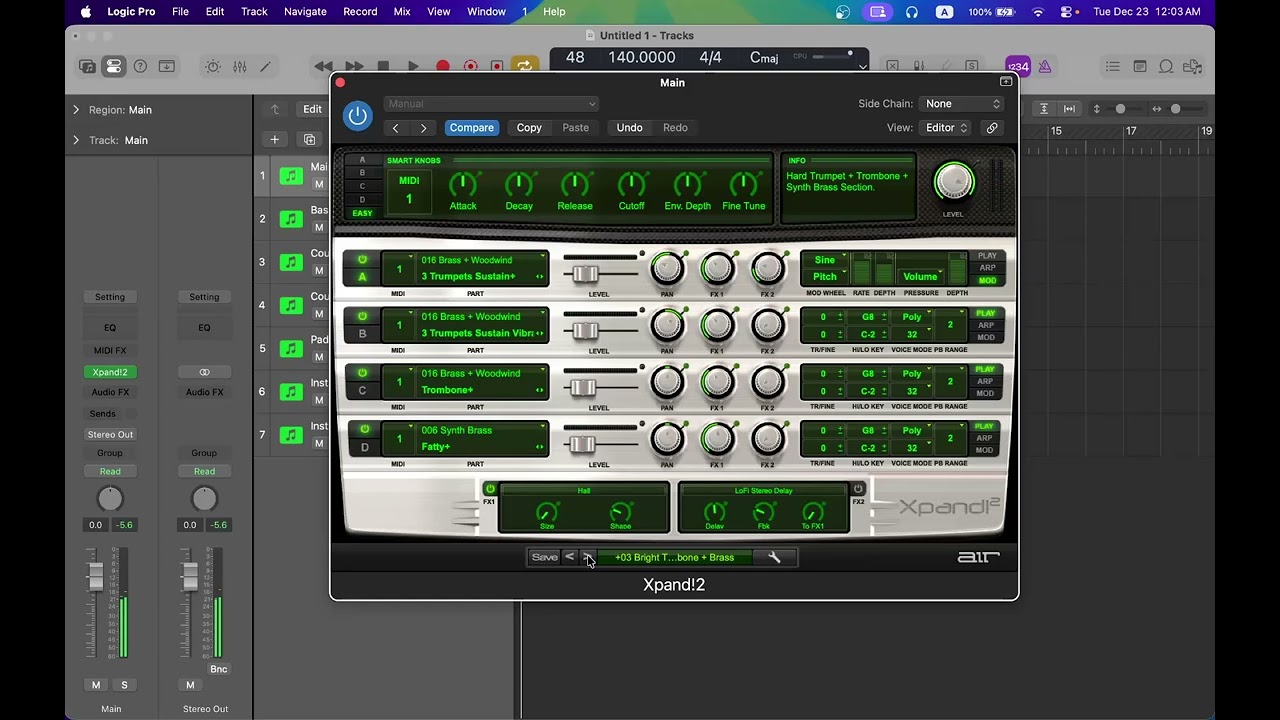
Task: Click the stereo link icon in Stereo Out strip
Action: point(204,371)
